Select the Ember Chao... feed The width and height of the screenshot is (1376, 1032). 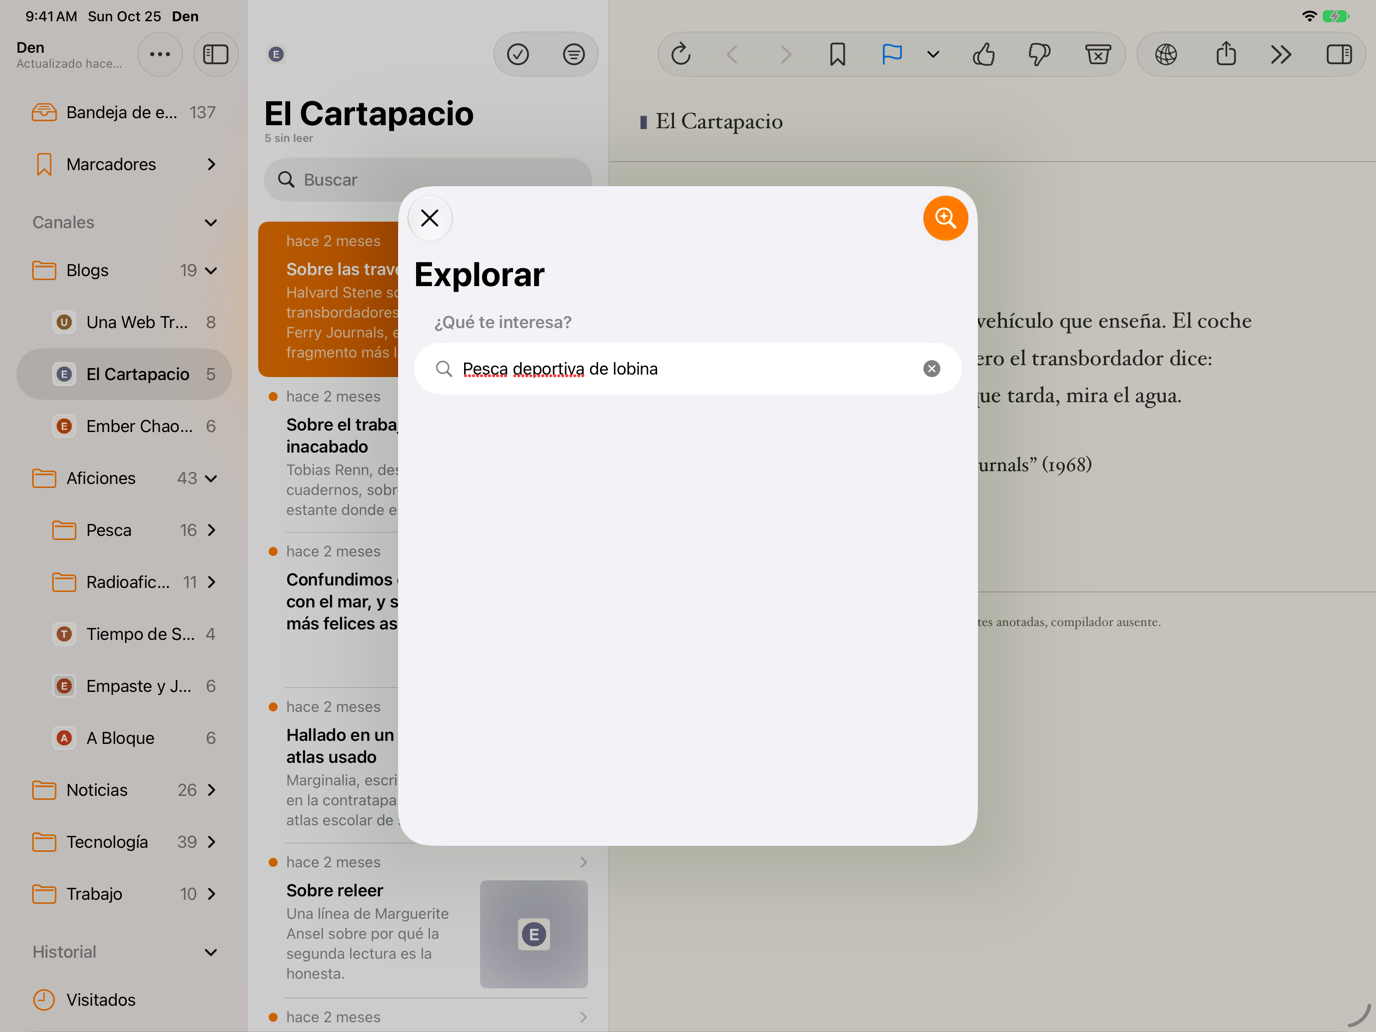point(124,426)
